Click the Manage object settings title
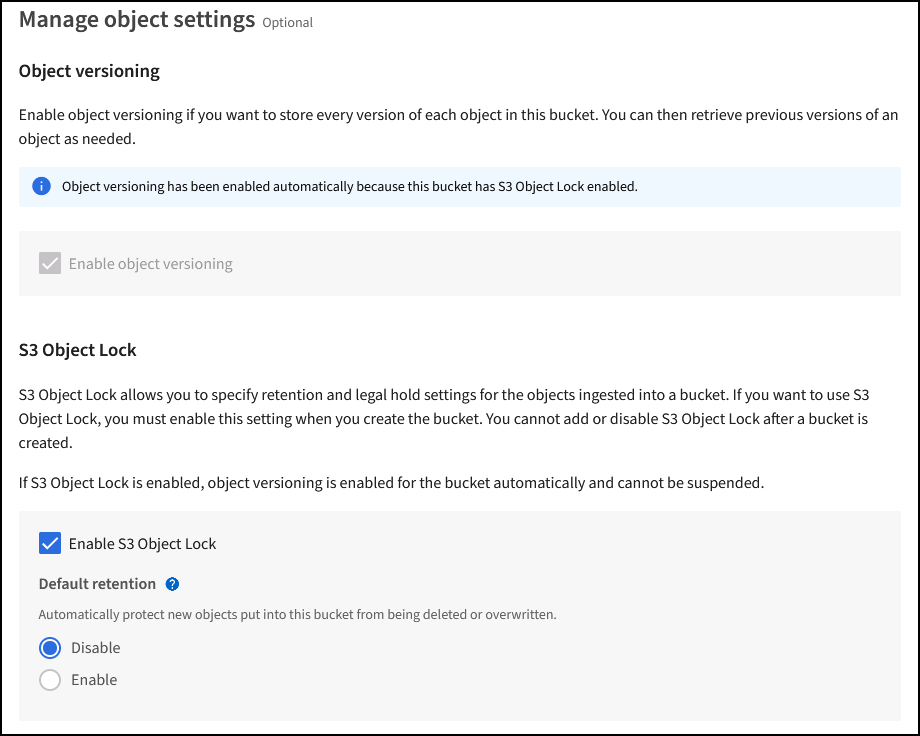The width and height of the screenshot is (920, 736). 136,19
